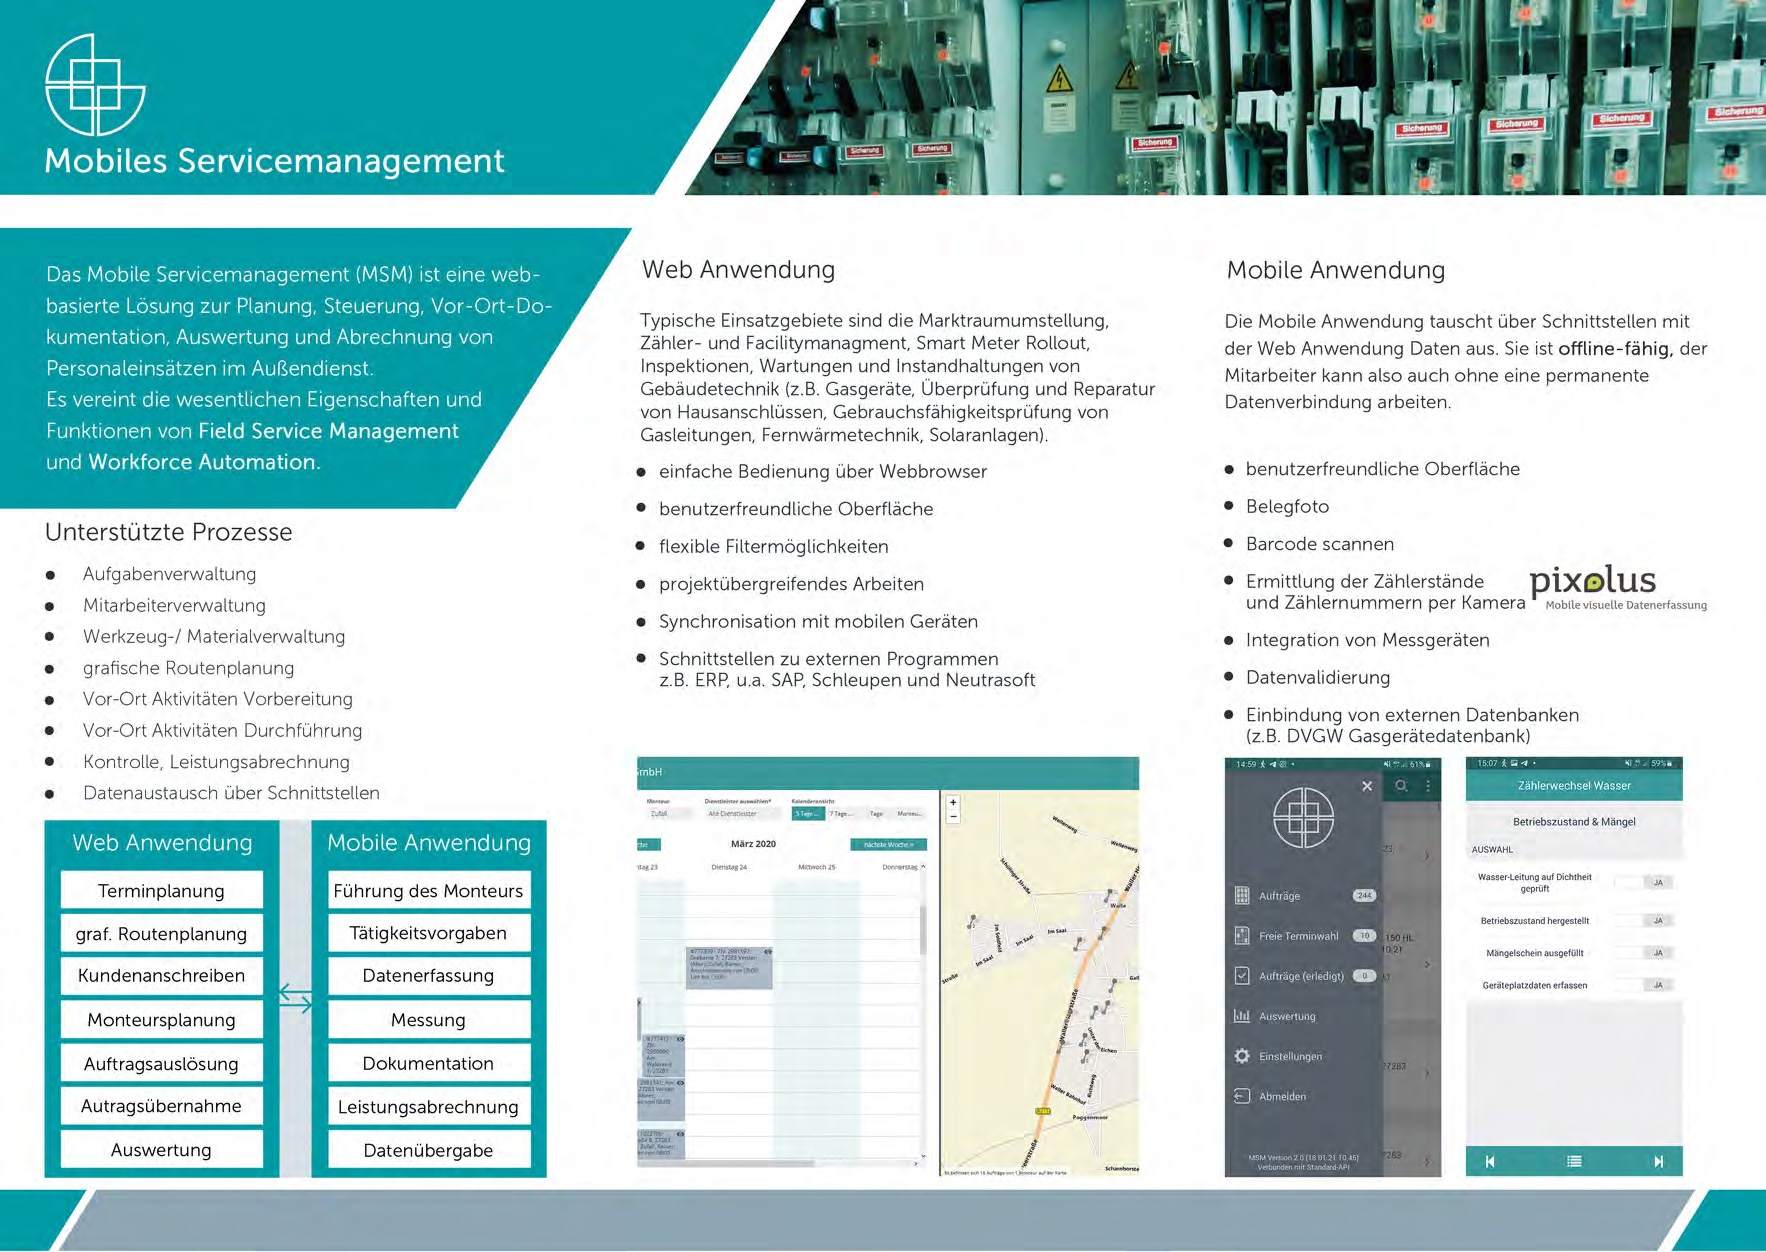Click the Führung des Monteurs box
The height and width of the screenshot is (1252, 1766).
[x=429, y=890]
